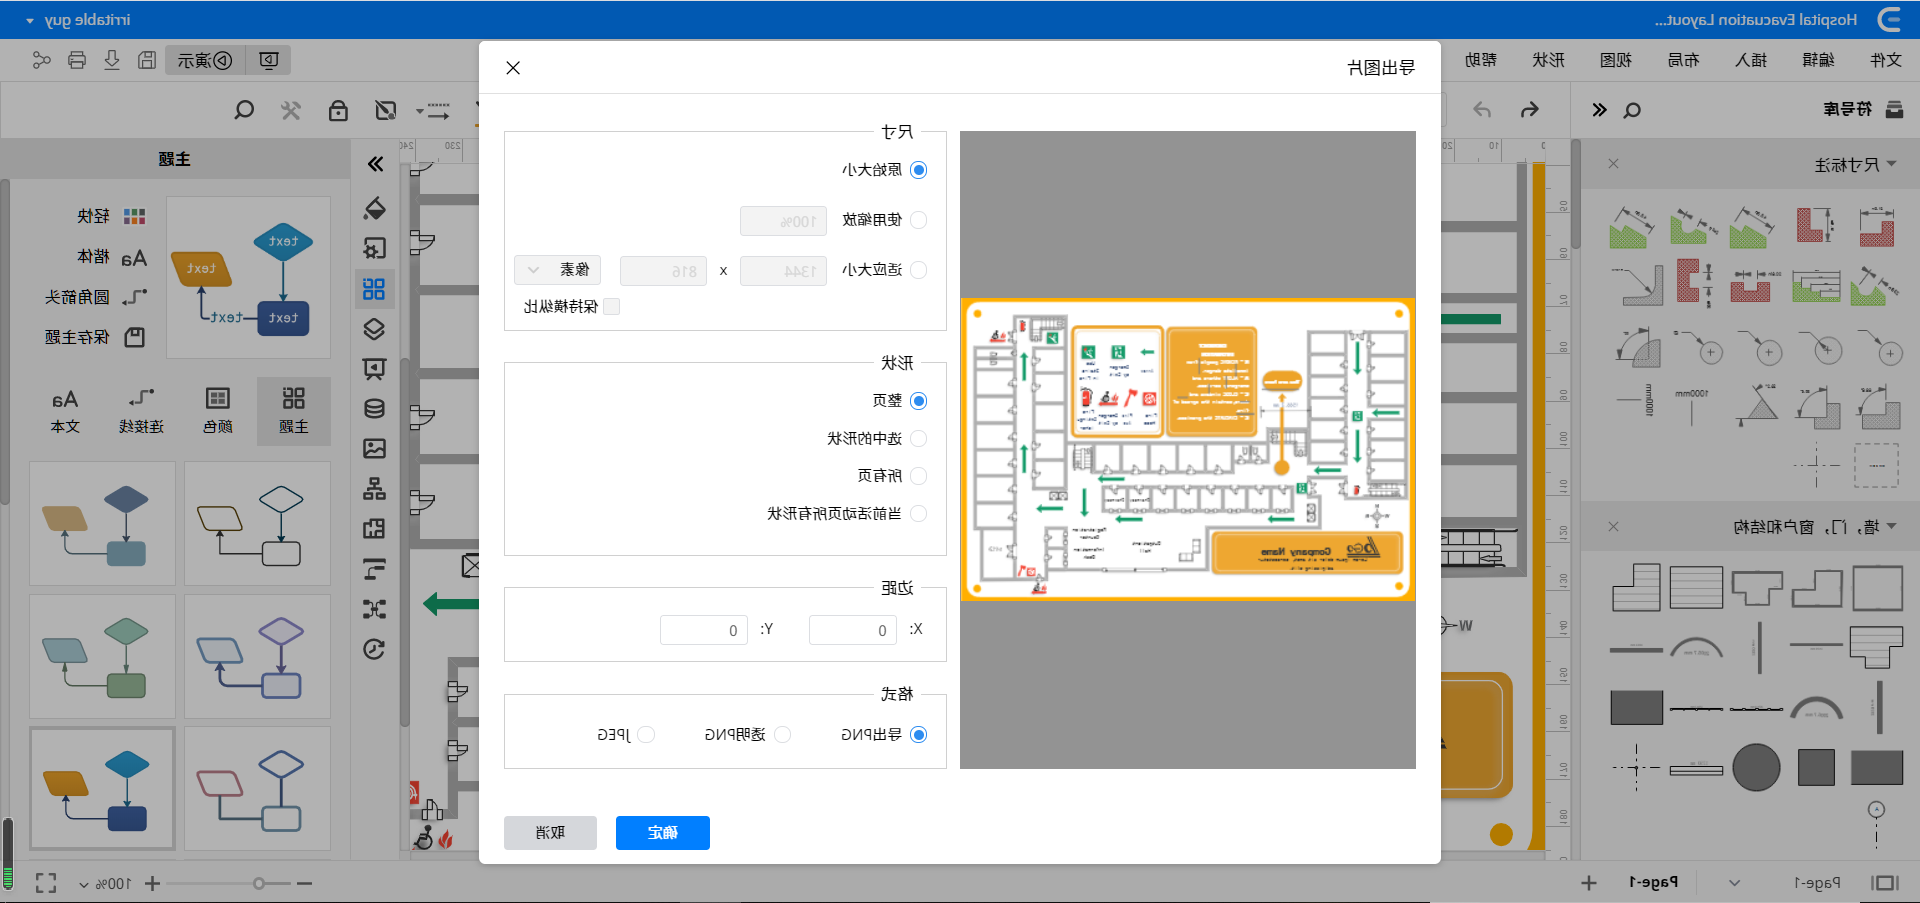1920x903 pixels.
Task: Click the 轻快 color scheme option
Action: click(112, 216)
